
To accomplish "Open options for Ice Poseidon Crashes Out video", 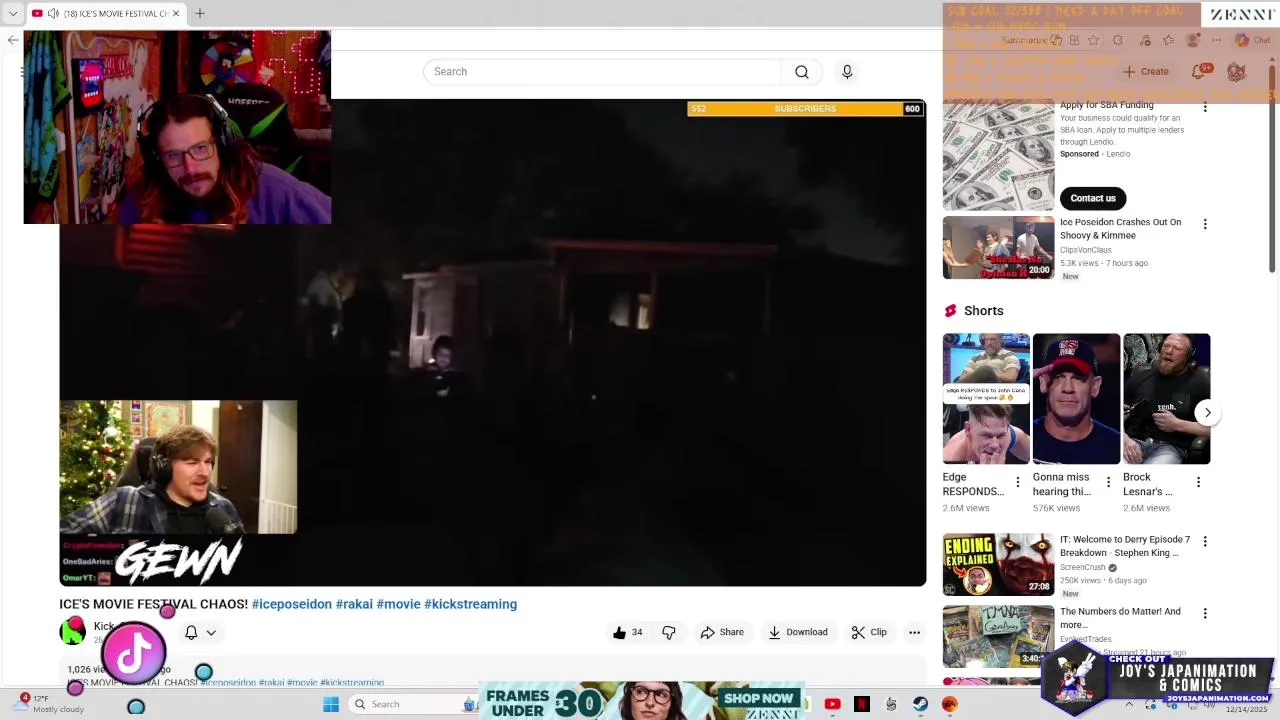I will click(1205, 224).
